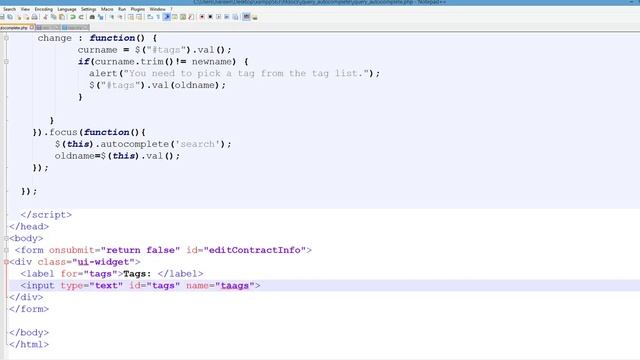Click the Cut toolbar icon
This screenshot has height=360, width=640.
(45, 17)
